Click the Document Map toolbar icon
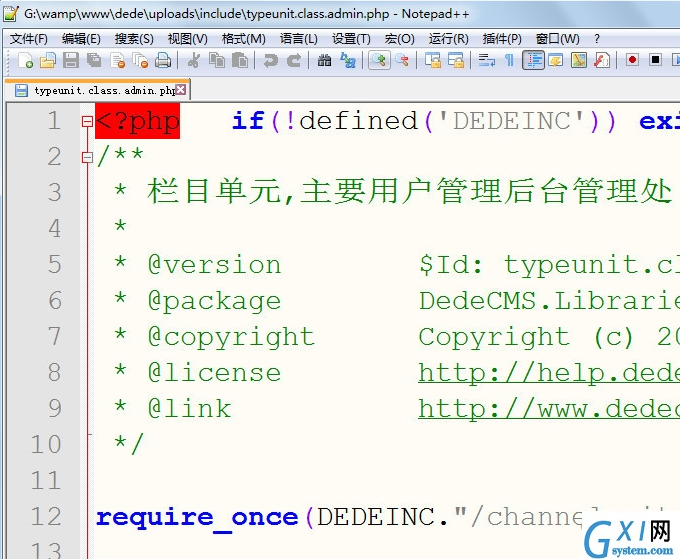This screenshot has height=559, width=680. [x=579, y=60]
